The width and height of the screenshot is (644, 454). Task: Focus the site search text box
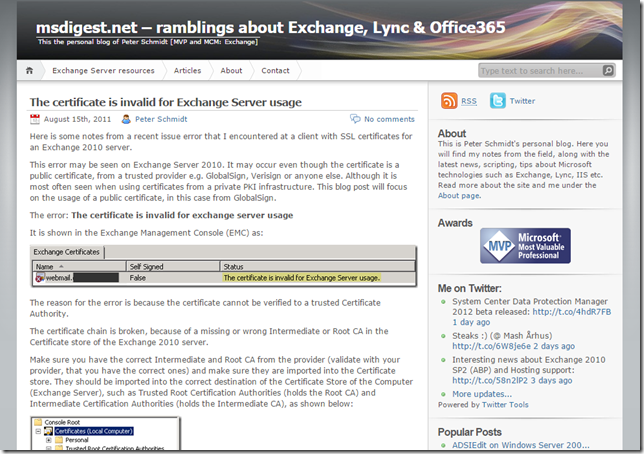coord(540,71)
